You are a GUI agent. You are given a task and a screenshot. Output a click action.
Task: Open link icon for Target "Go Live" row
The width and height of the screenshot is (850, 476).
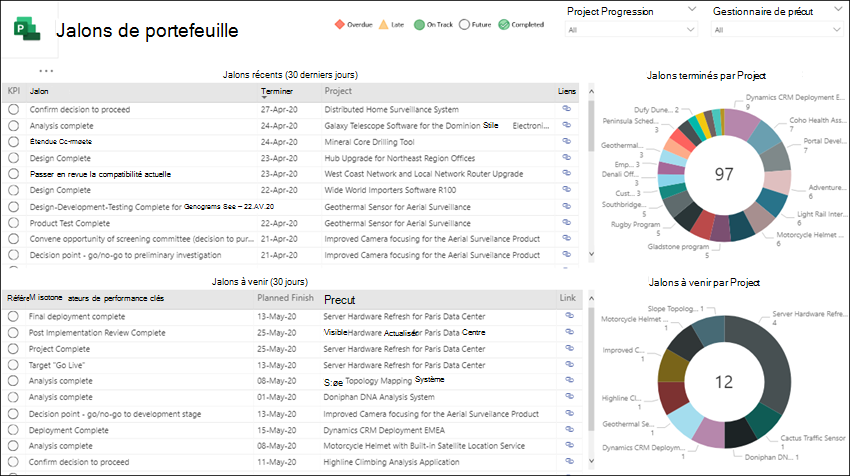click(x=569, y=364)
